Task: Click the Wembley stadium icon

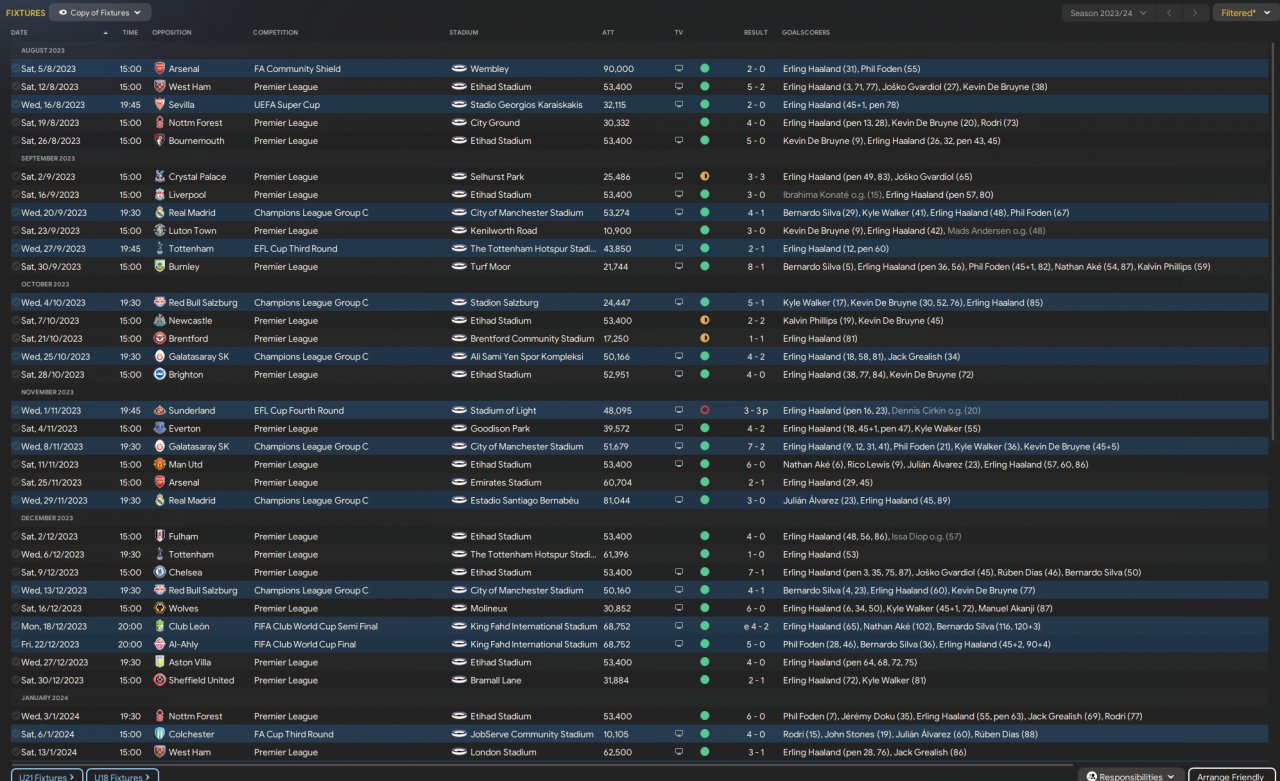Action: [x=459, y=69]
